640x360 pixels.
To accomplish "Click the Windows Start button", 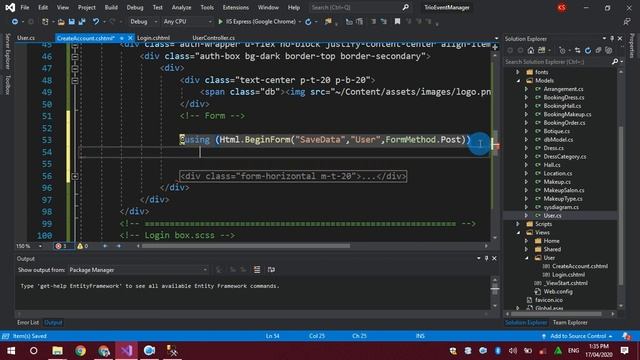I will pyautogui.click(x=11, y=351).
